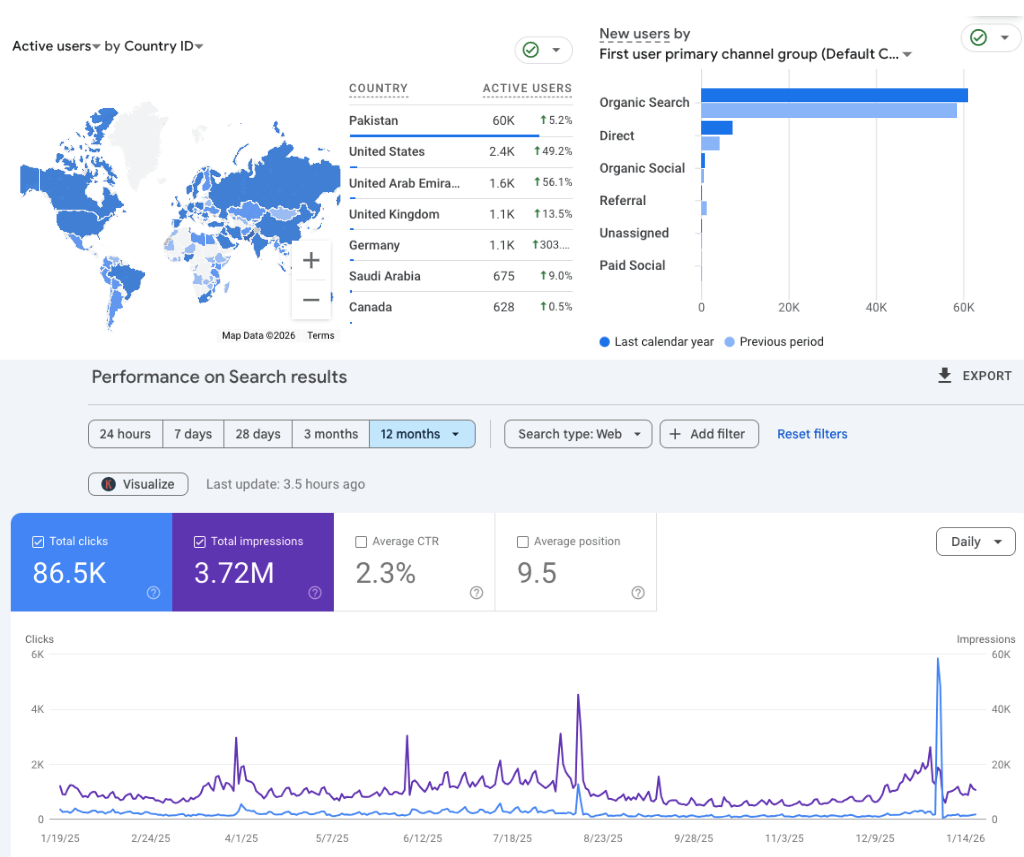Enable the Average position checkbox

pos(522,541)
